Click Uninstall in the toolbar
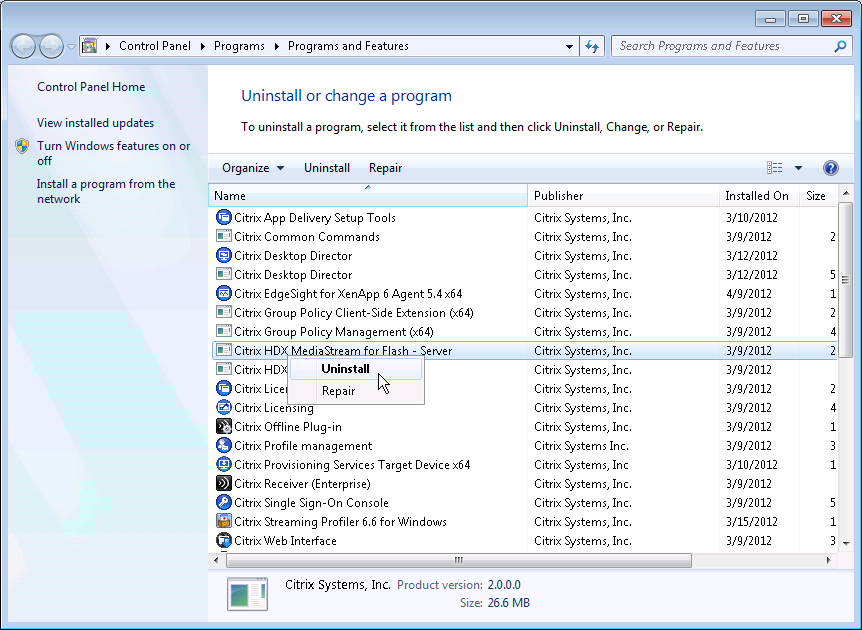Viewport: 862px width, 630px height. [x=327, y=168]
